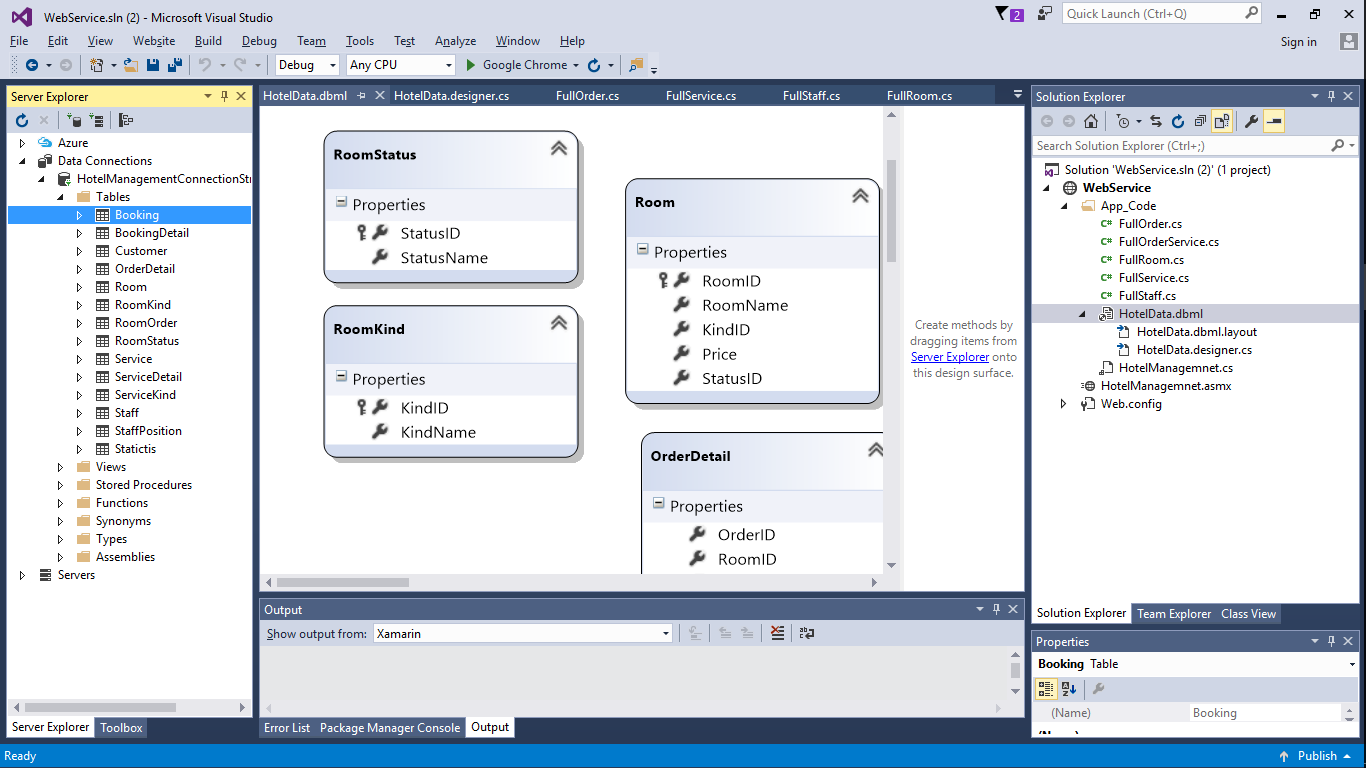Click the Navigate Backward toolbar icon

click(31, 65)
